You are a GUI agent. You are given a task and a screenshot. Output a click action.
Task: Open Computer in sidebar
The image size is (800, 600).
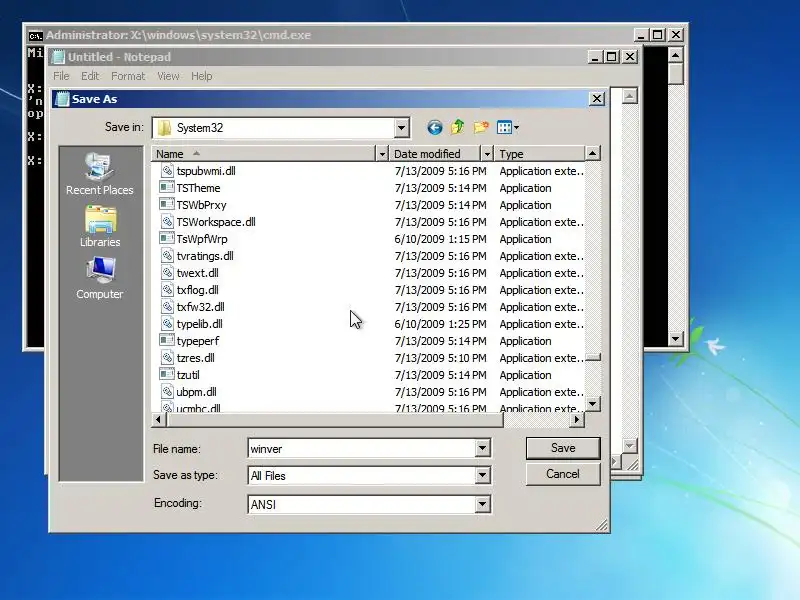tap(99, 278)
